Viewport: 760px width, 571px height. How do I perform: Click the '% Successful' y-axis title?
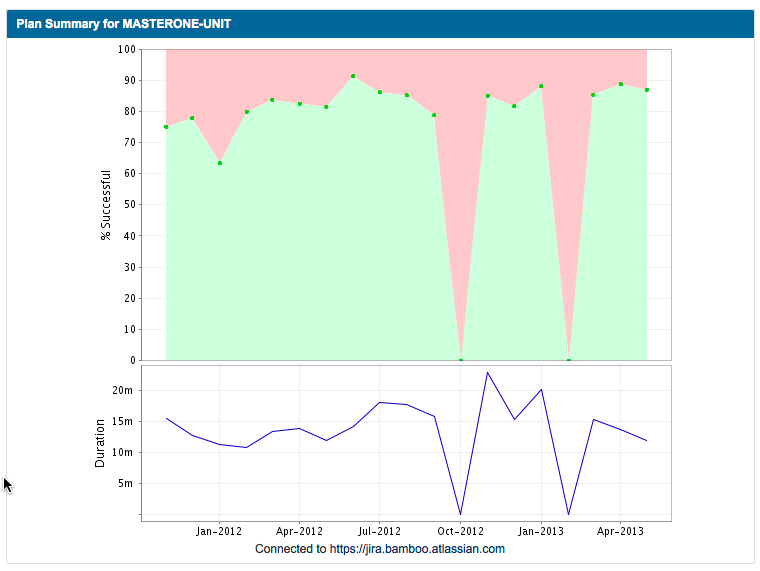(106, 204)
